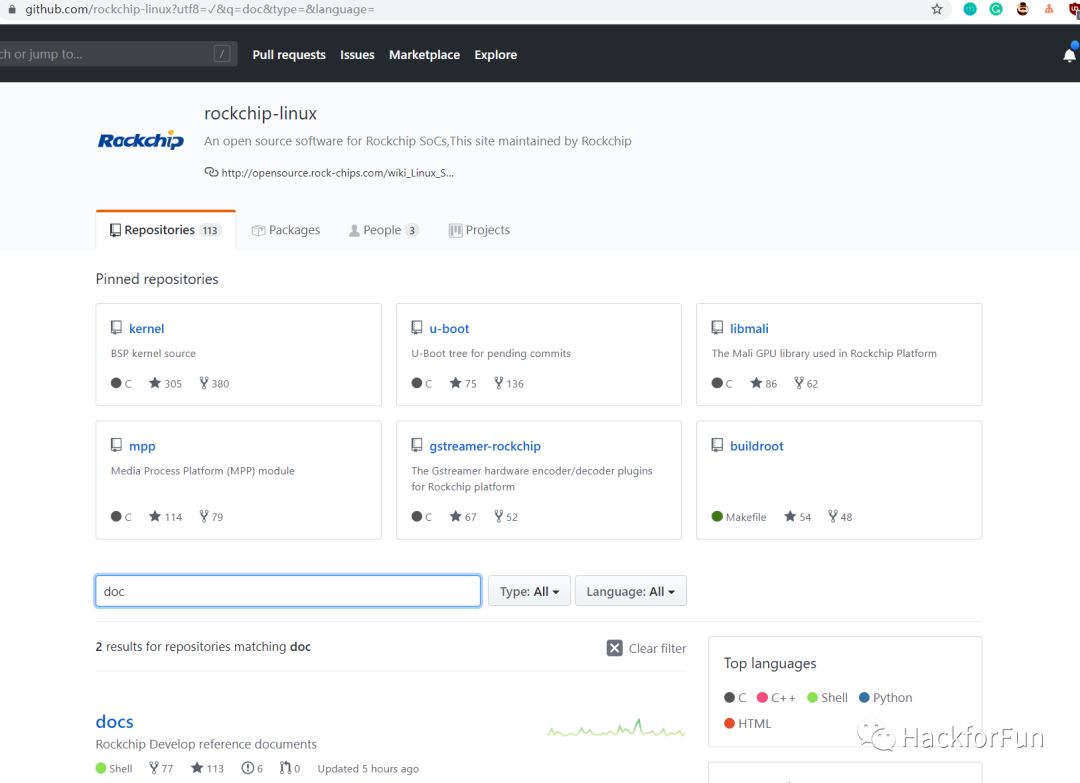The width and height of the screenshot is (1080, 783).
Task: Switch to the Projects tab
Action: click(479, 230)
